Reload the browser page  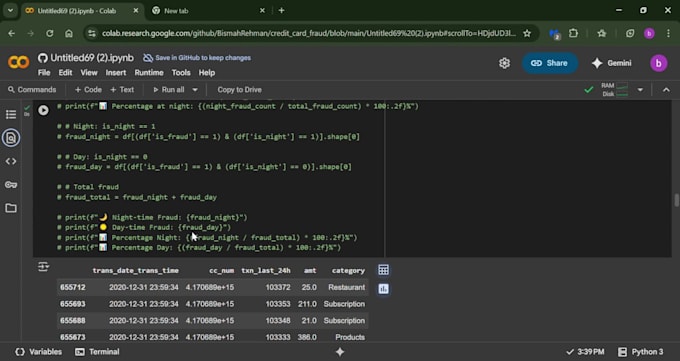(x=50, y=33)
